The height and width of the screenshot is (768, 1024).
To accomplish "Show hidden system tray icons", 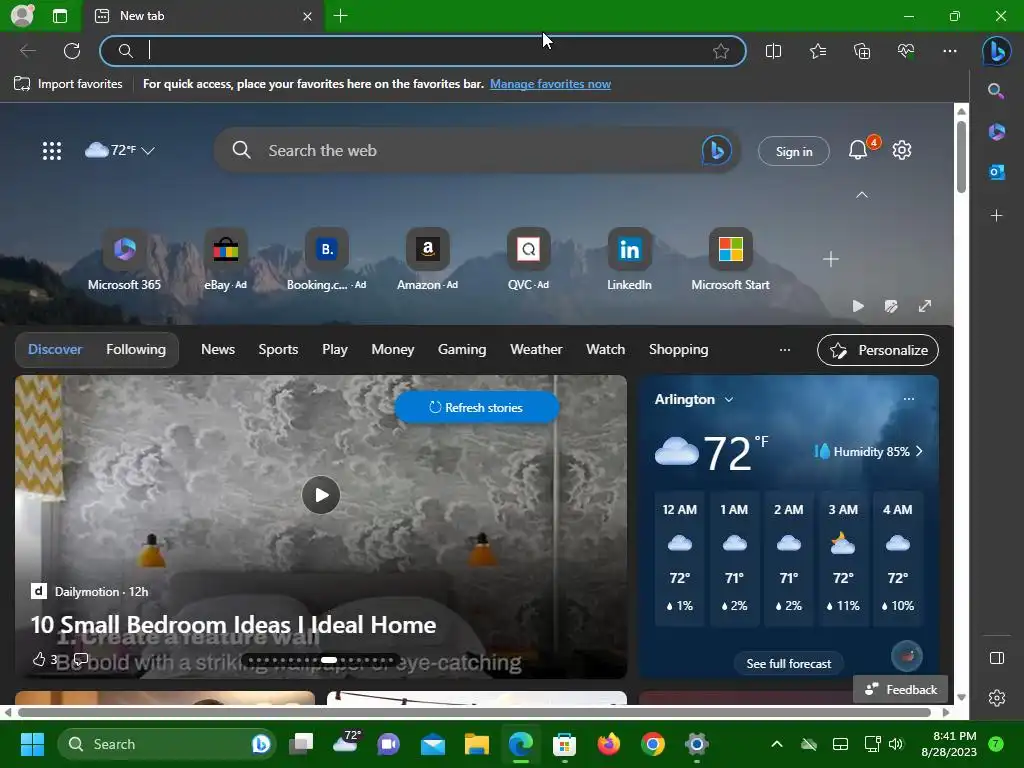I will [x=776, y=744].
